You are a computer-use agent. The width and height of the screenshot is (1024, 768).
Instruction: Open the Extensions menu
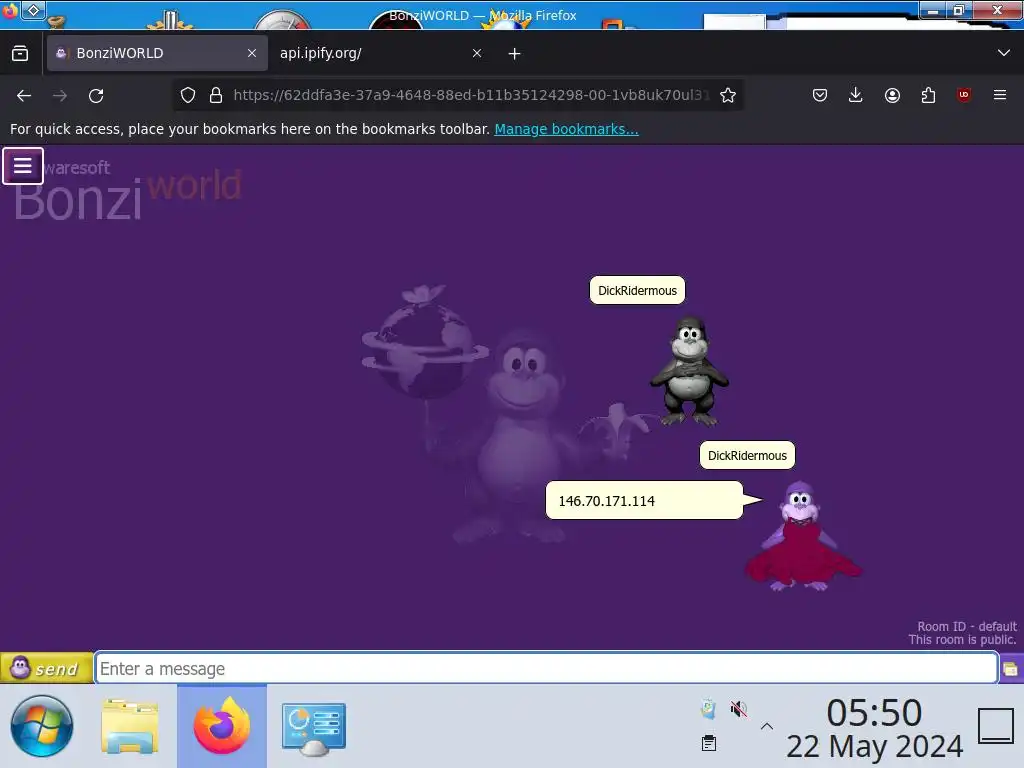[x=928, y=95]
